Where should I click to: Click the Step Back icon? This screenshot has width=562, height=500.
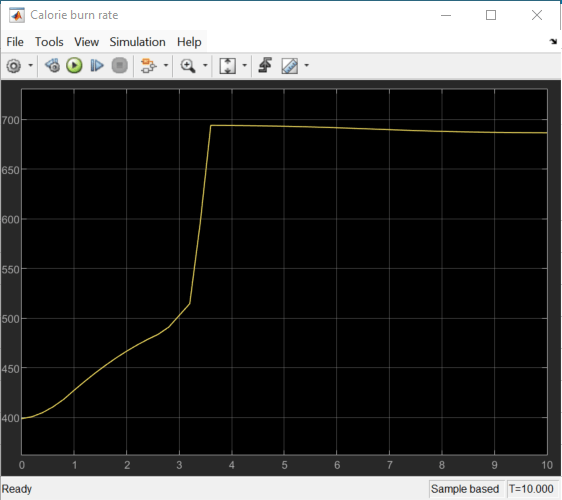[x=52, y=66]
